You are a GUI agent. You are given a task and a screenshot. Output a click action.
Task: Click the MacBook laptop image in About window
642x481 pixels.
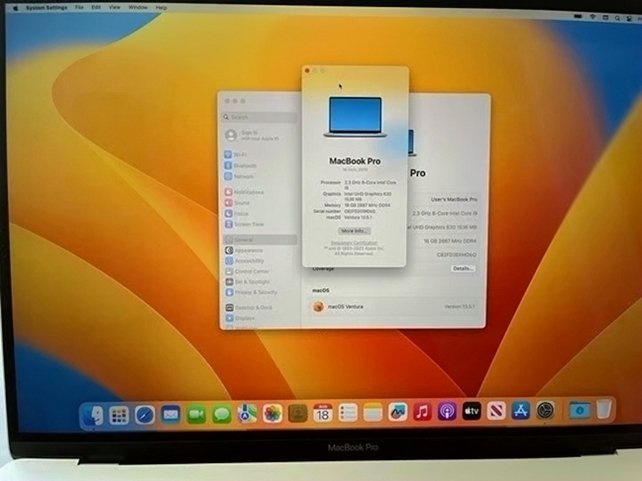[x=355, y=117]
